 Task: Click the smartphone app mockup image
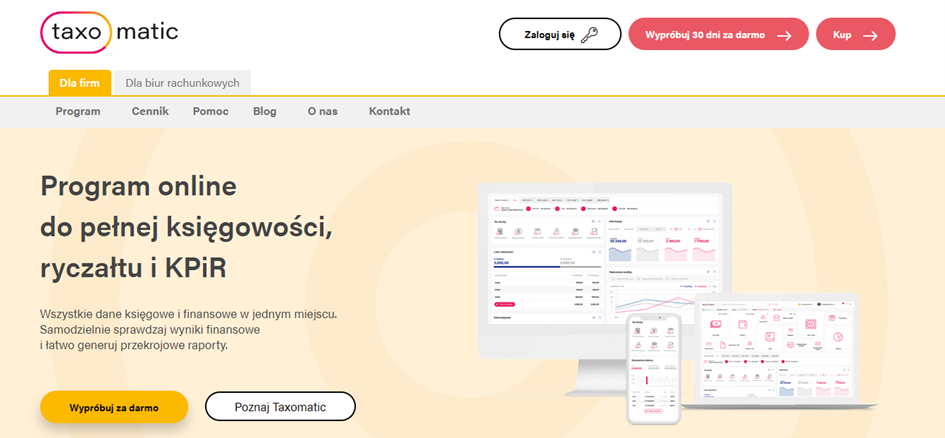653,367
